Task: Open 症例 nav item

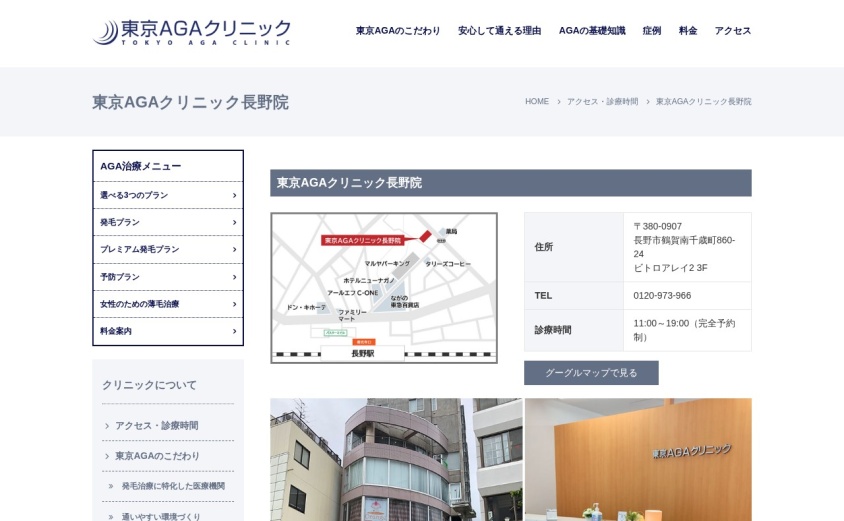Action: pos(652,31)
